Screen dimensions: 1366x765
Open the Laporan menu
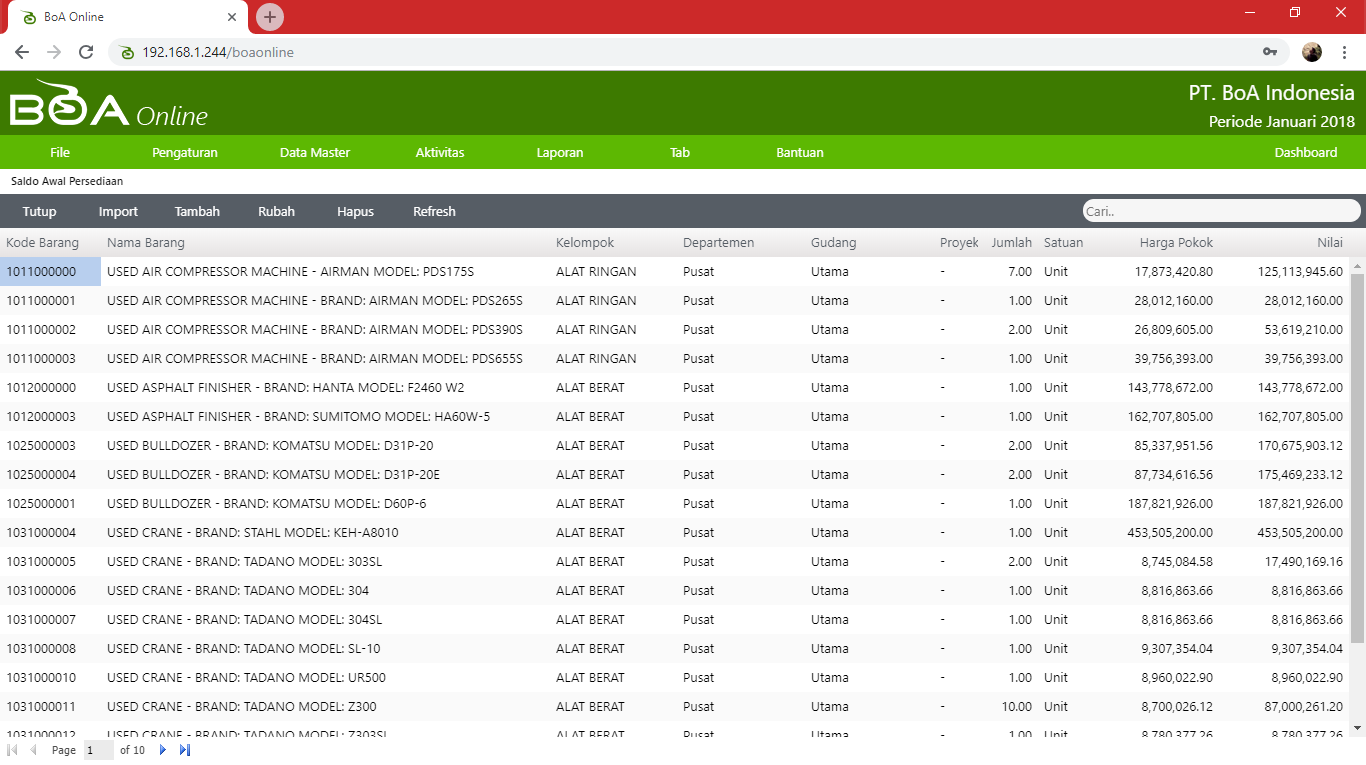(560, 153)
